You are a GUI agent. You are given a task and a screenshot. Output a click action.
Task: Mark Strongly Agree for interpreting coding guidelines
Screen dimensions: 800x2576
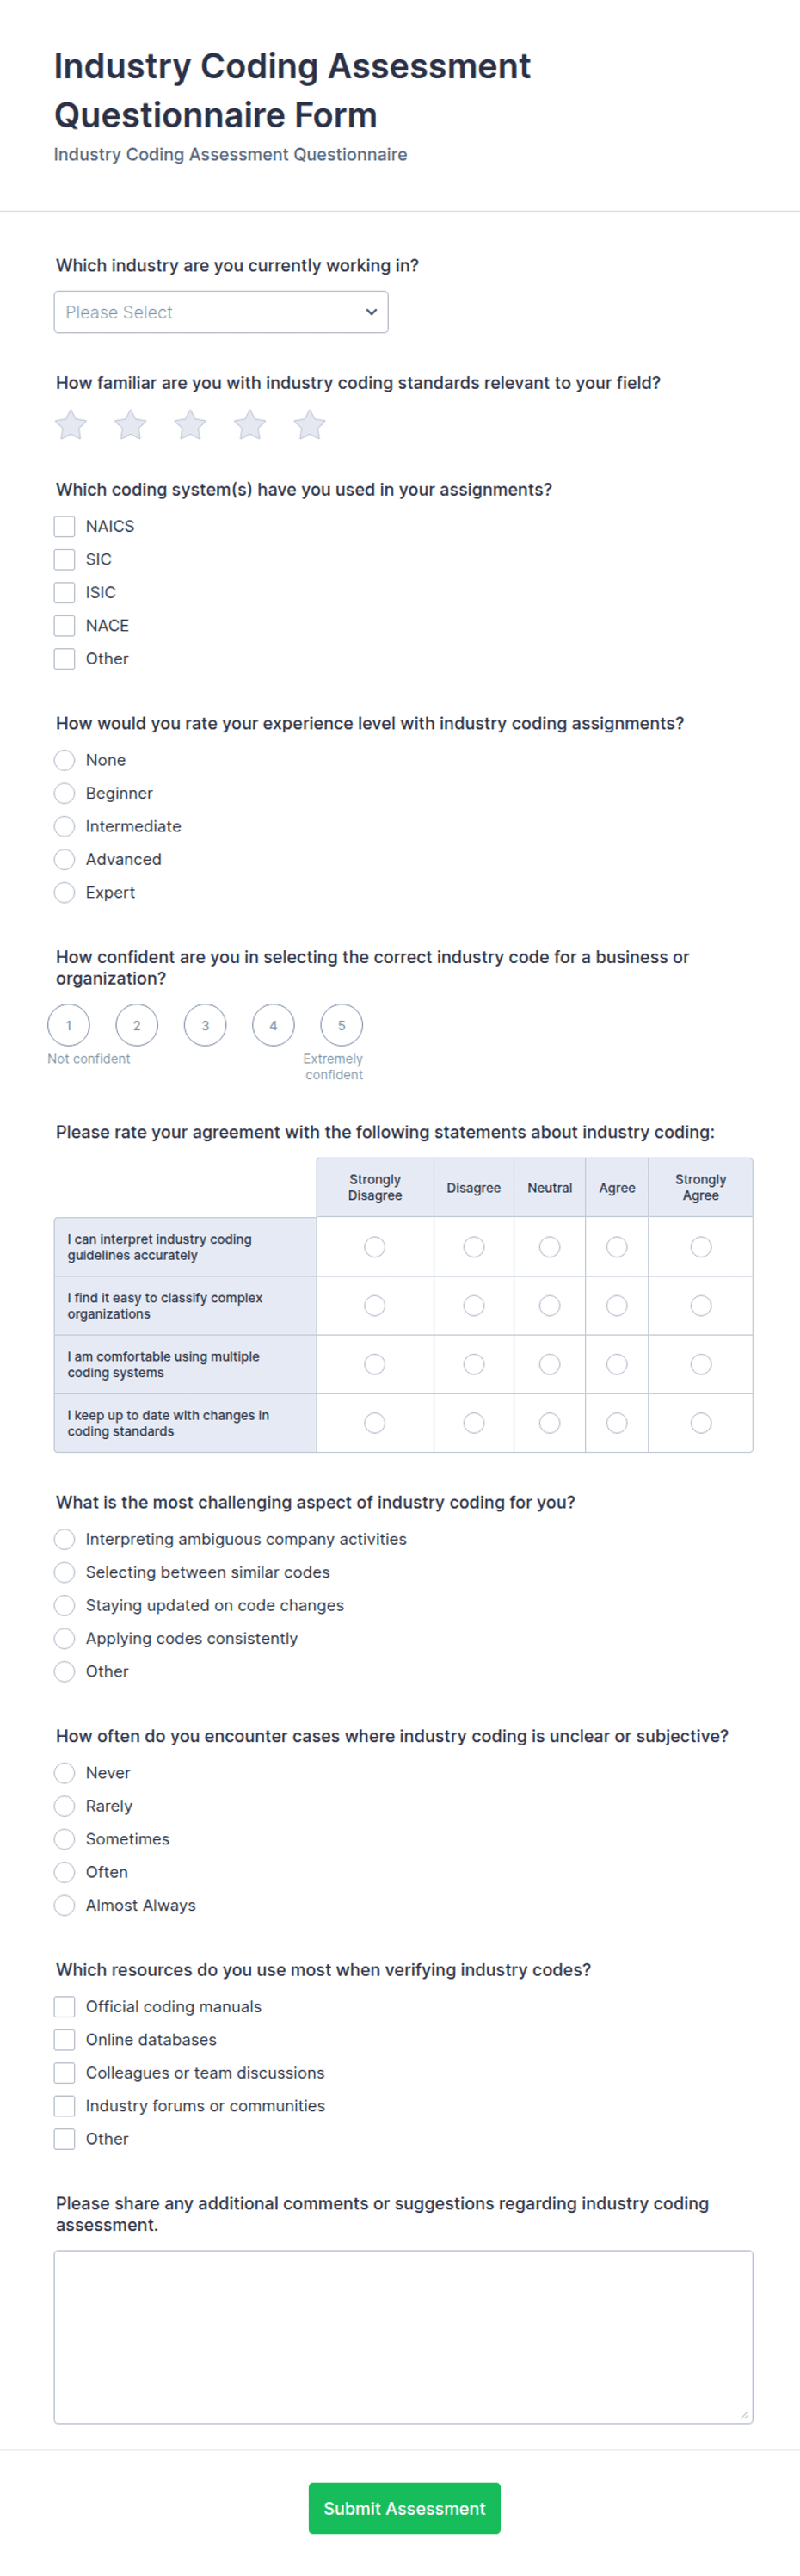tap(701, 1247)
